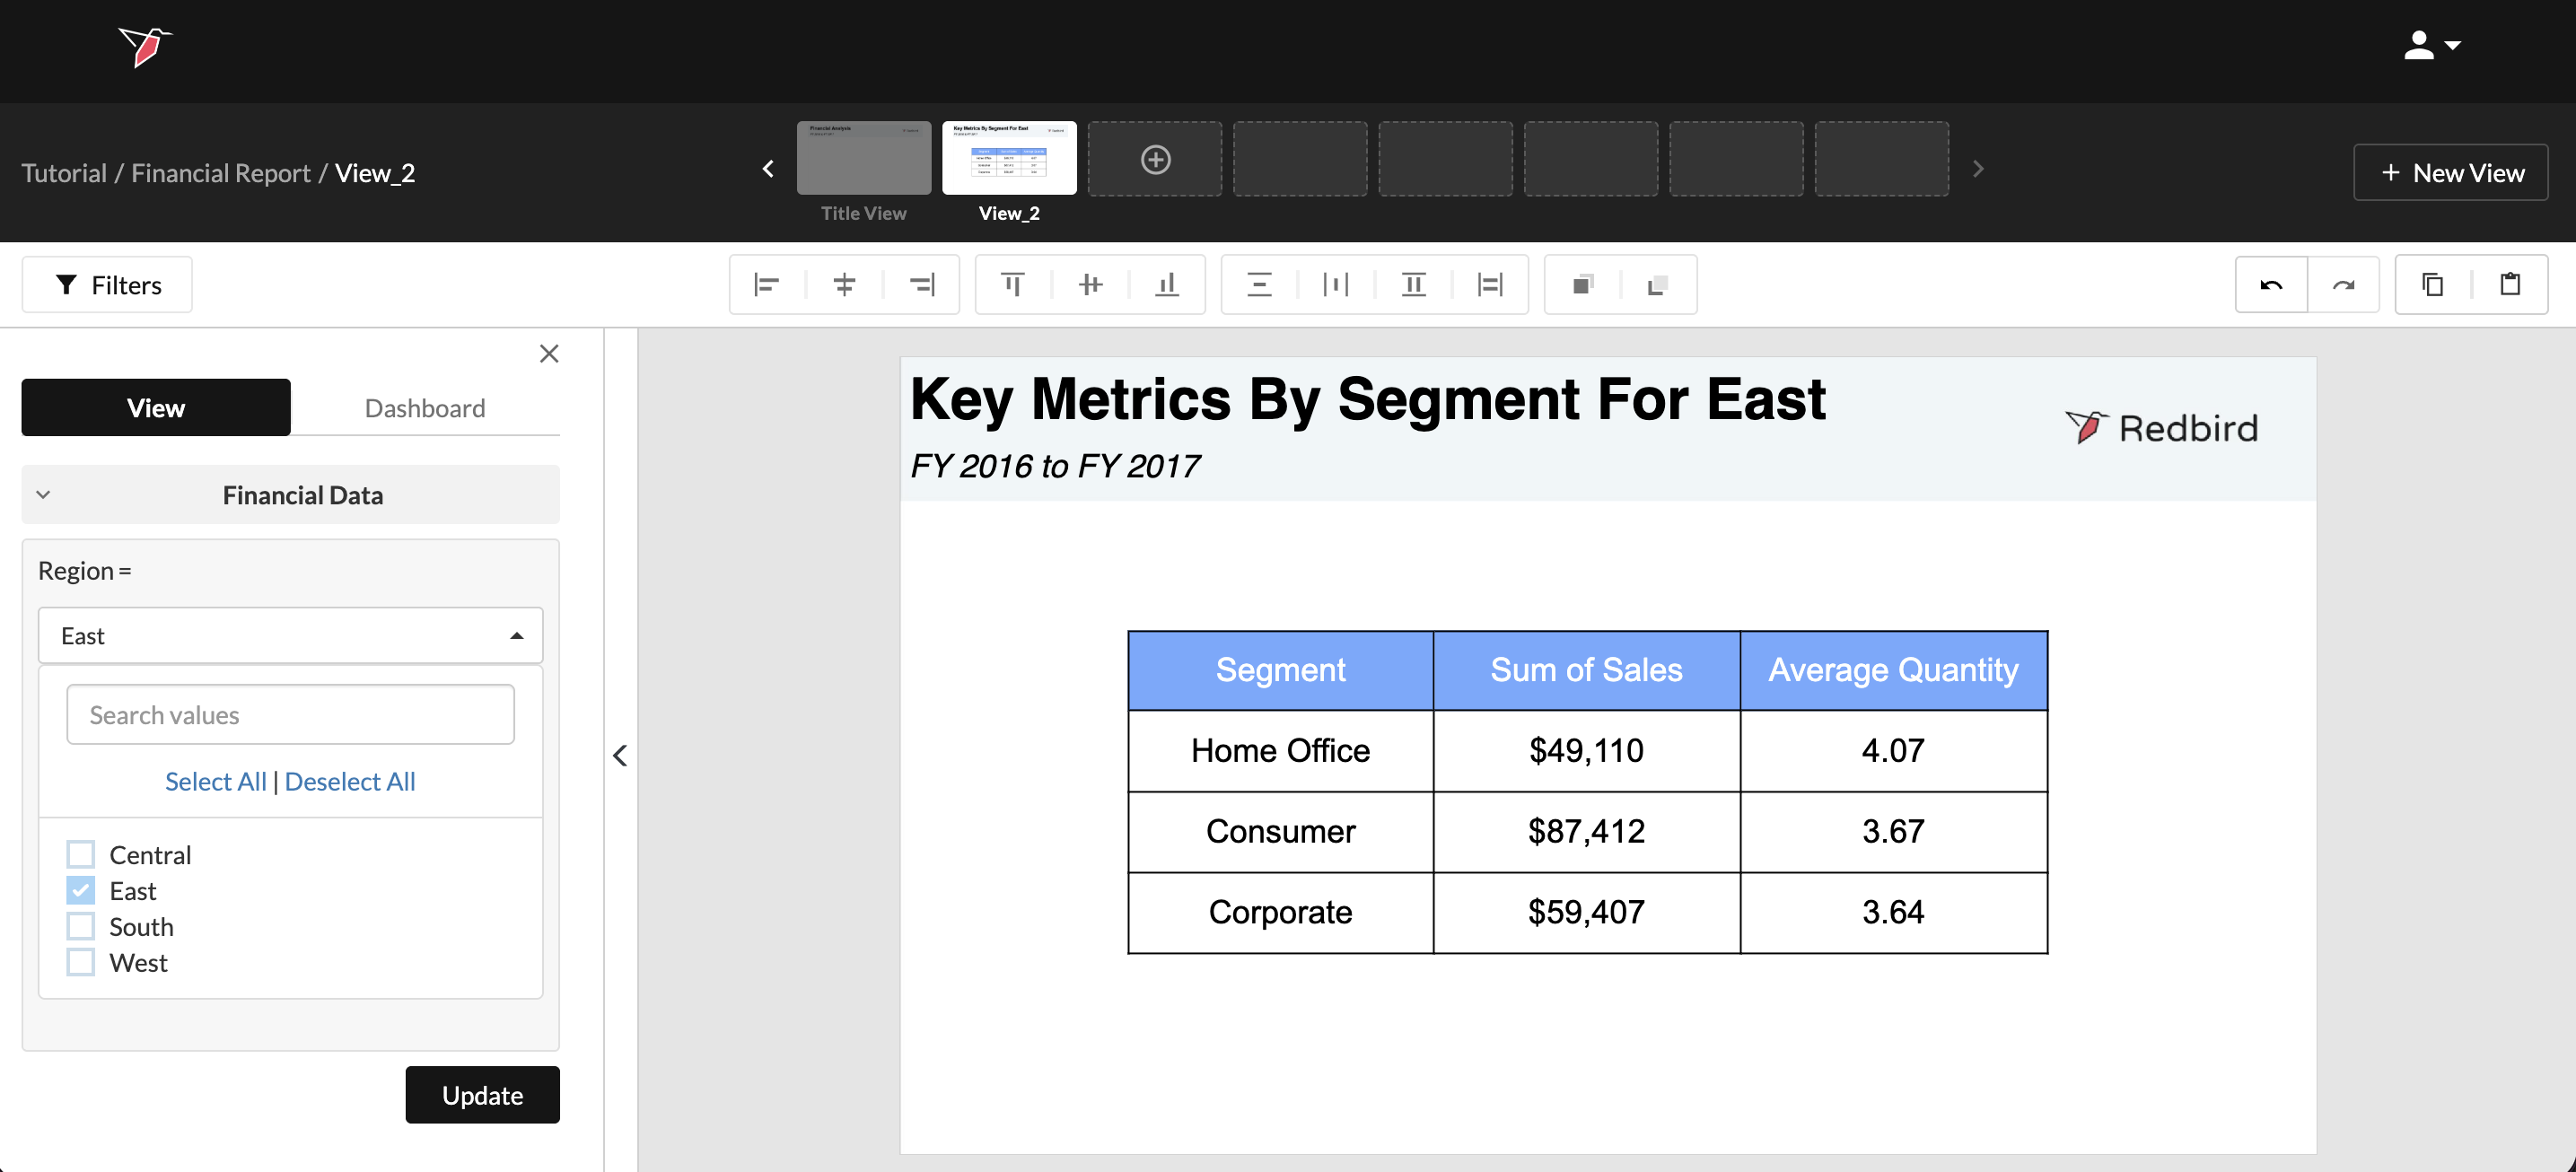Click the align left toolbar icon
The height and width of the screenshot is (1172, 2576).
tap(766, 285)
